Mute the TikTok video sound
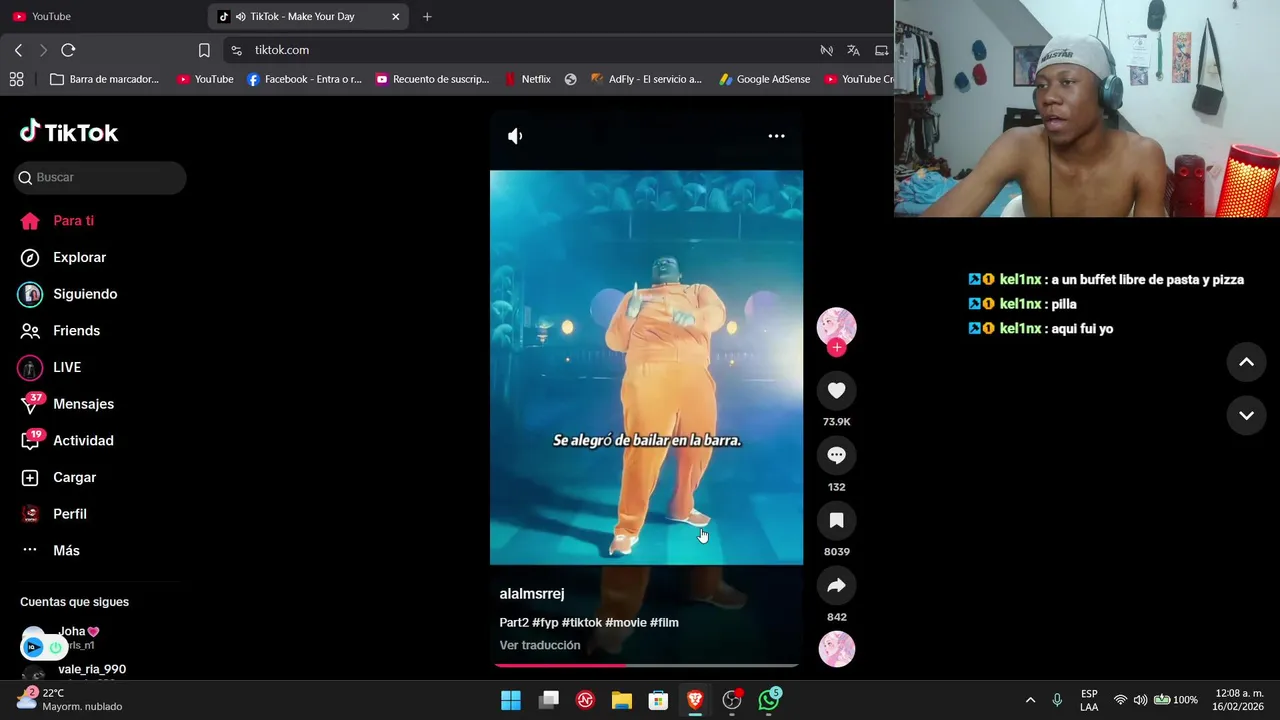Image resolution: width=1280 pixels, height=720 pixels. pyautogui.click(x=515, y=136)
